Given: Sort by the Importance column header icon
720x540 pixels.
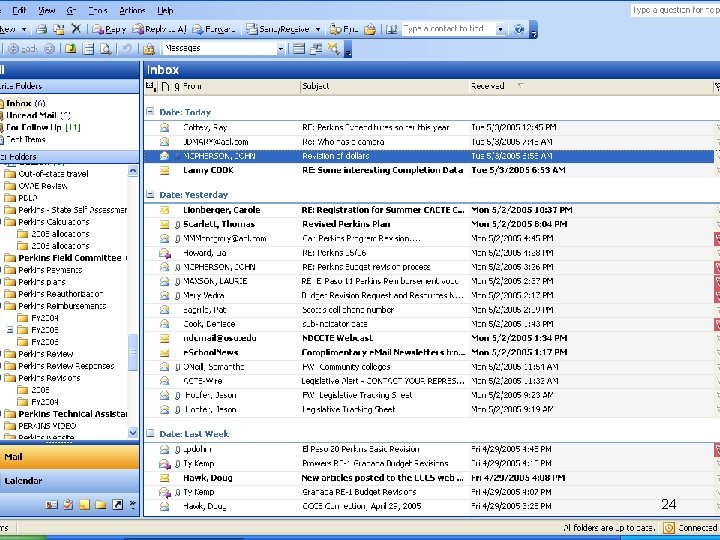Looking at the screenshot, I should [x=150, y=86].
